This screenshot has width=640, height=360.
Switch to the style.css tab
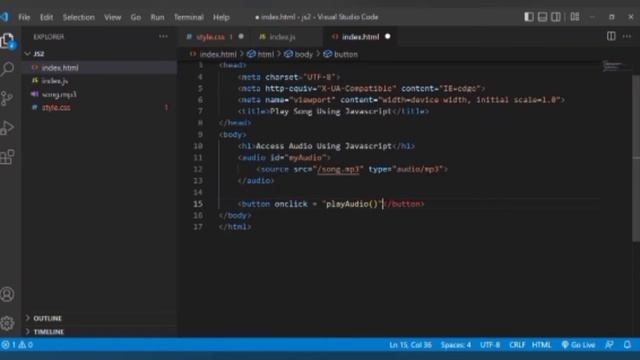(x=210, y=37)
